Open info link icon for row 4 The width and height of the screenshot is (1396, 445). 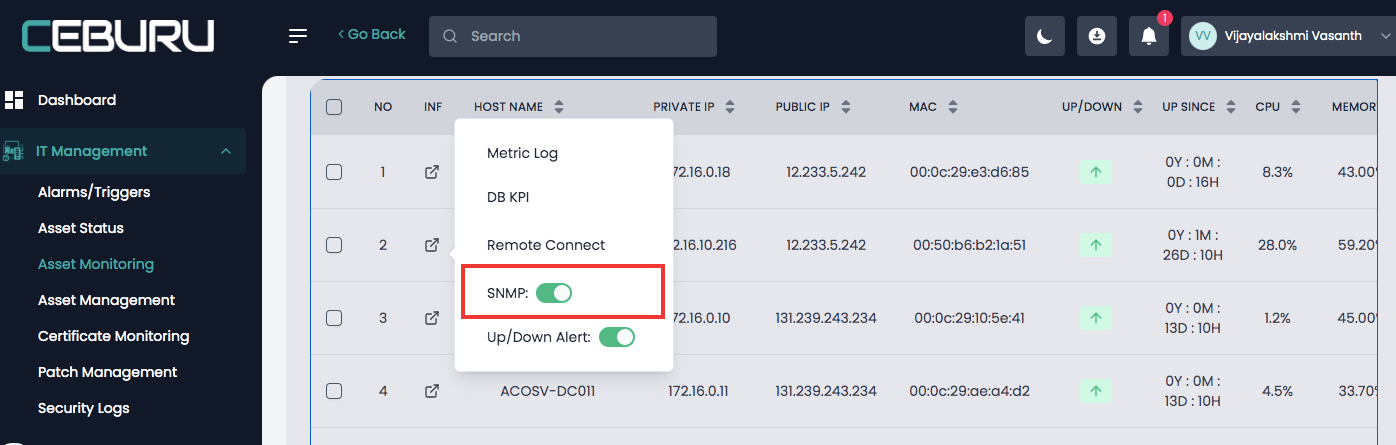coord(431,391)
